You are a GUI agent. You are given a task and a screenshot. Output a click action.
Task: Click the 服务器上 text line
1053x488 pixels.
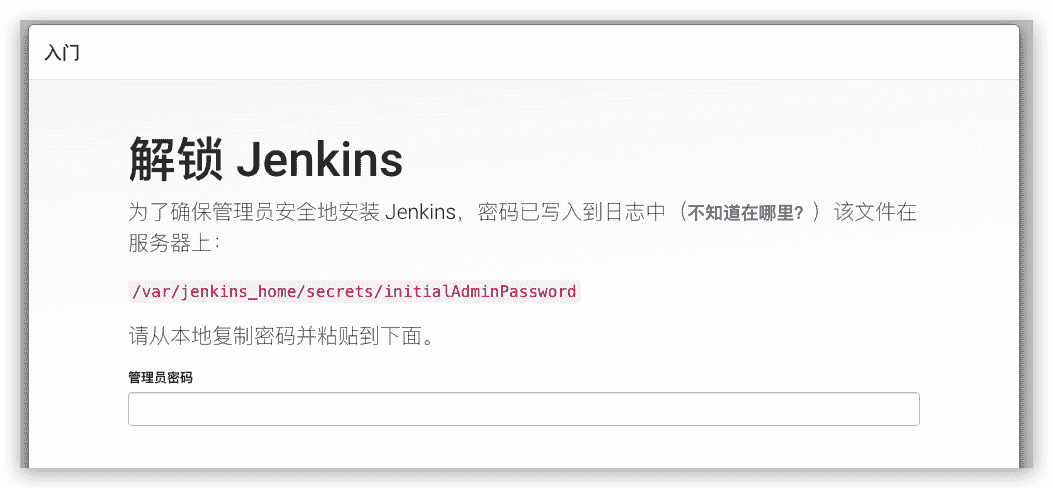(174, 243)
